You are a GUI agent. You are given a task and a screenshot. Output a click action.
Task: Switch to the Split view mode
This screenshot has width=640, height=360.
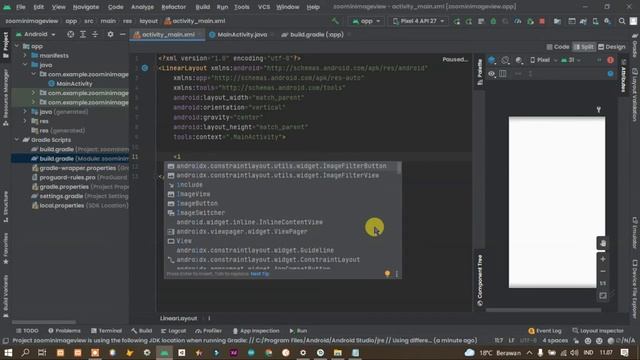click(x=584, y=47)
